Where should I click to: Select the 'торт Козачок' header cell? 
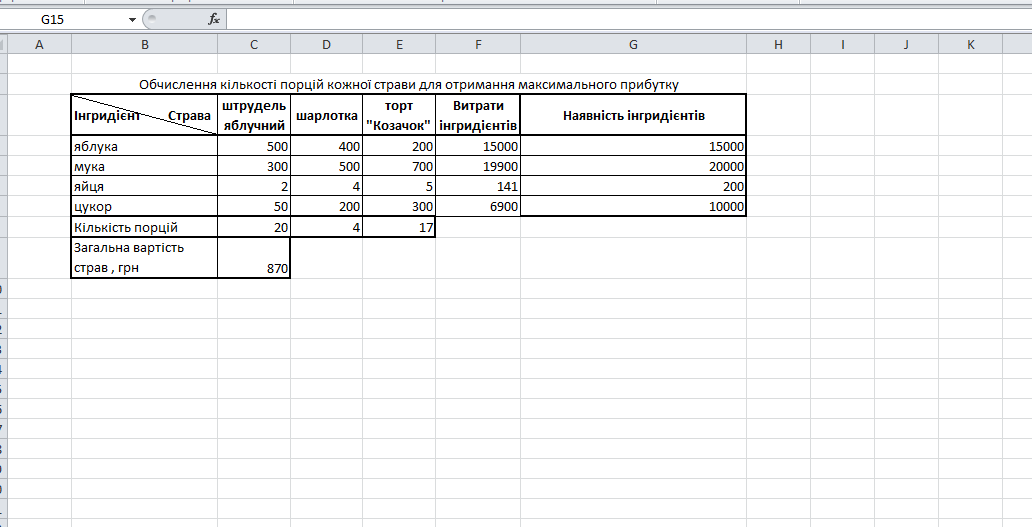(399, 115)
